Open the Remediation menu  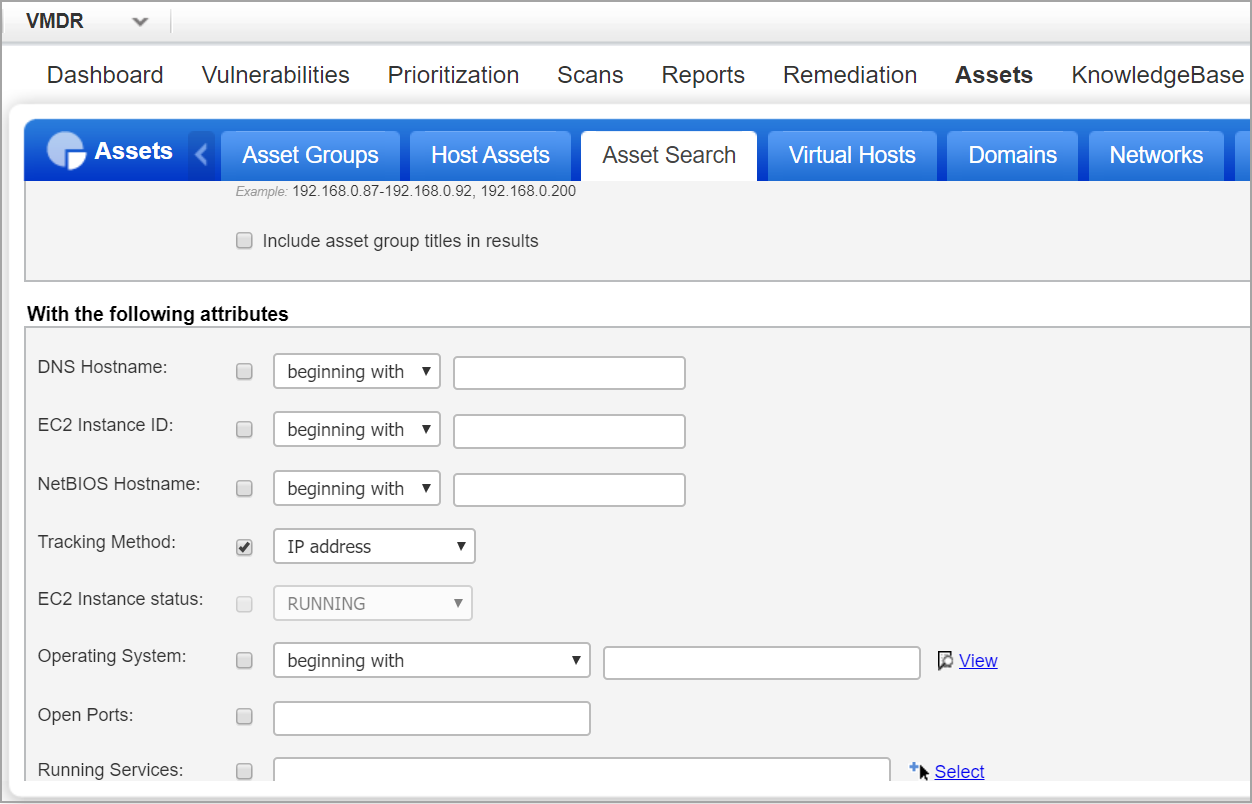(x=850, y=75)
